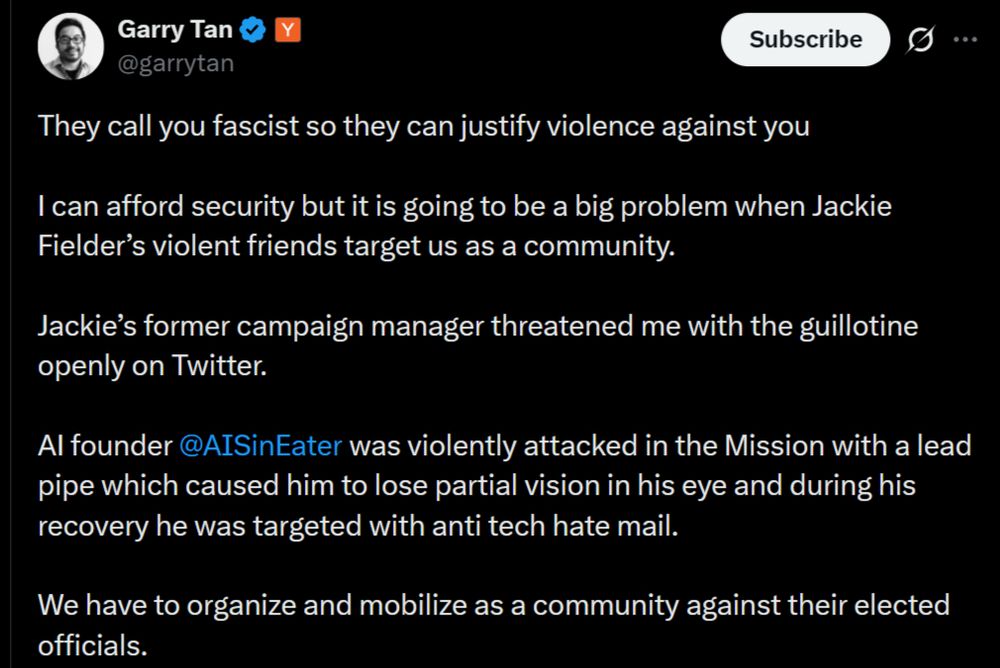Image resolution: width=1000 pixels, height=668 pixels.
Task: Click the line starting "recovery he was targeted"
Action: point(358,526)
